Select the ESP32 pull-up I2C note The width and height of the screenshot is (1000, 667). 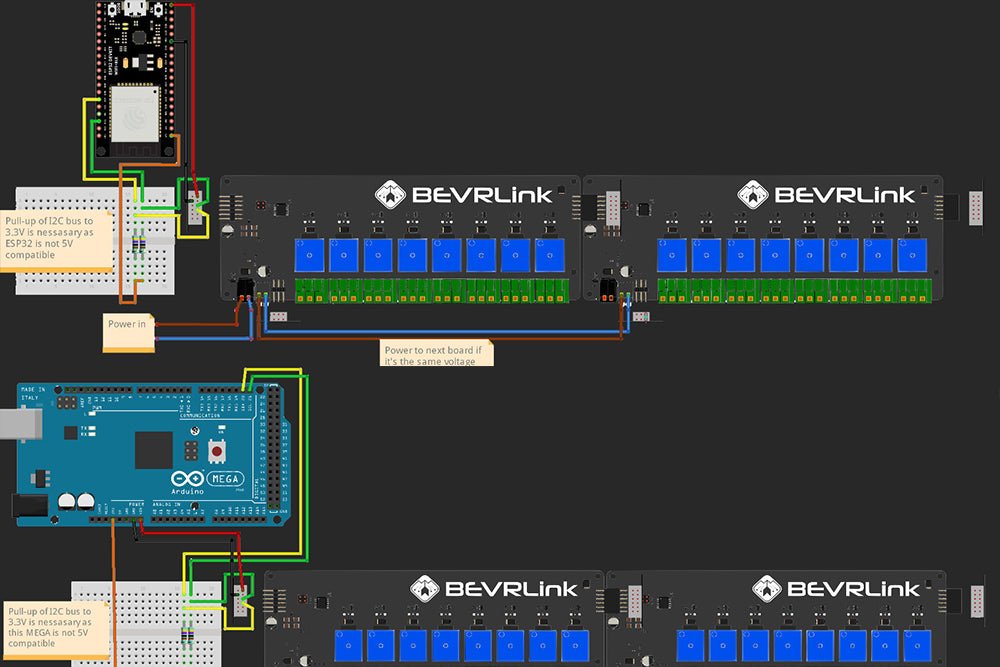[x=56, y=238]
